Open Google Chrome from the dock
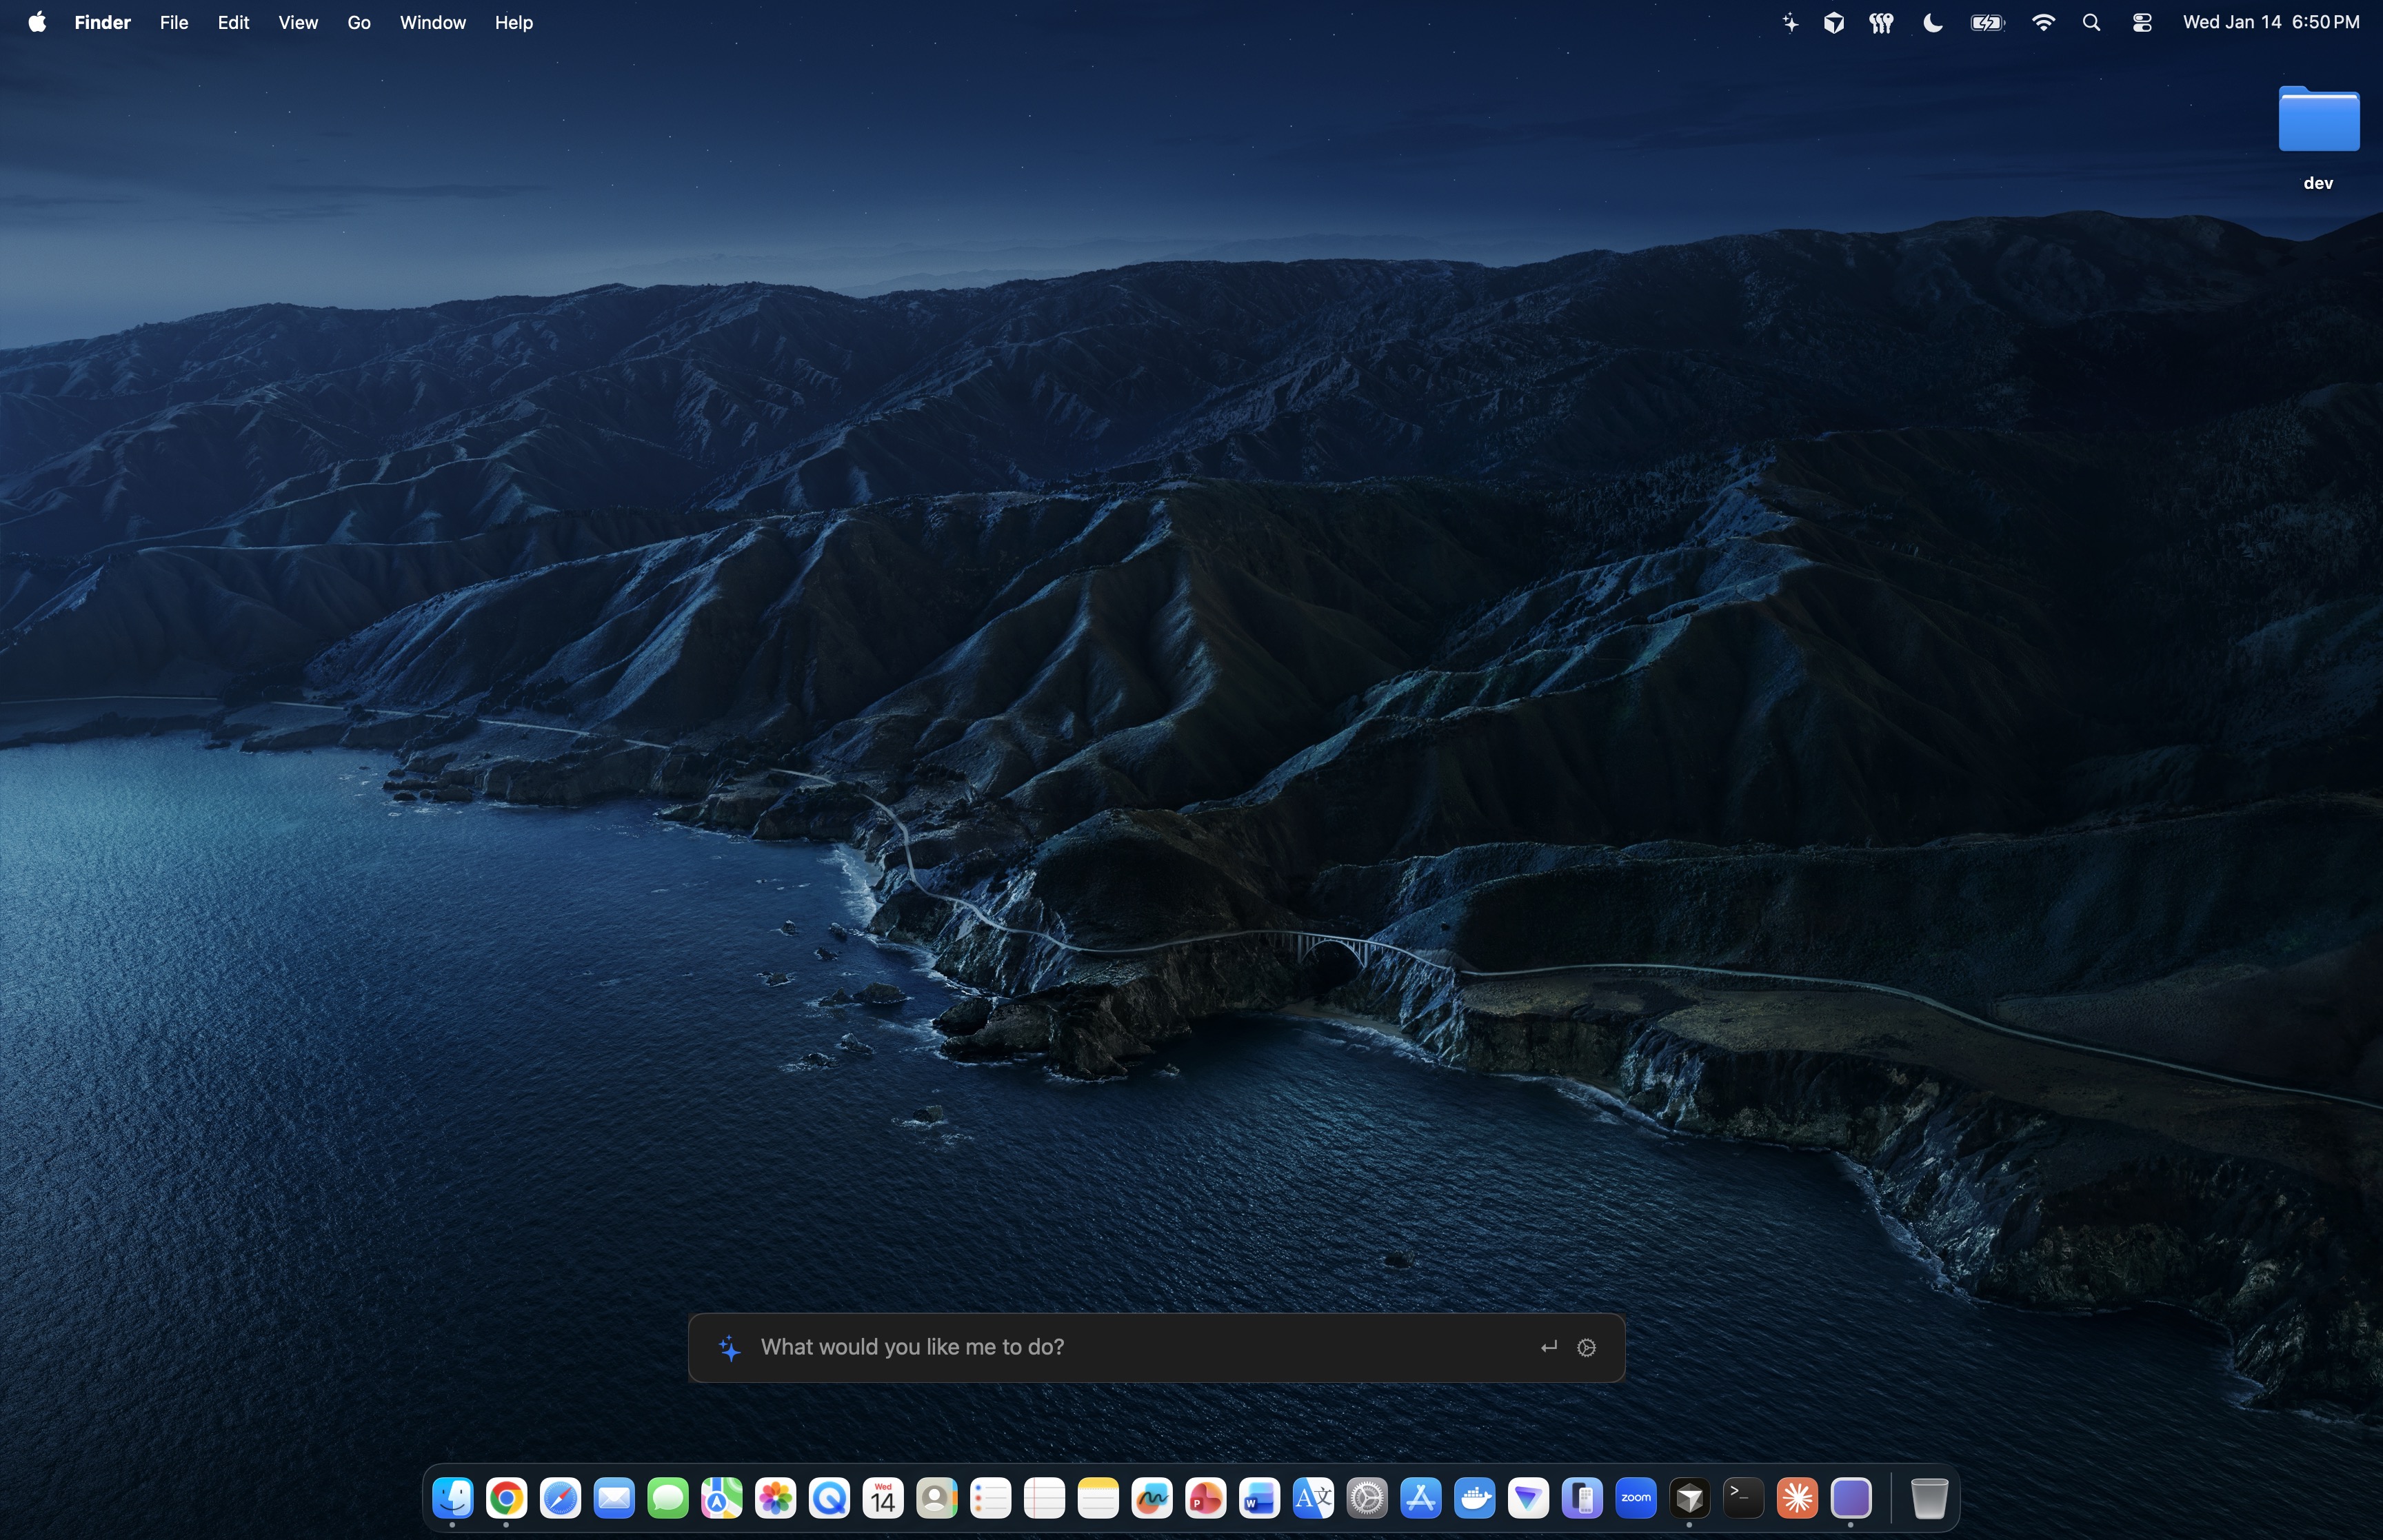2383x1540 pixels. coord(506,1498)
